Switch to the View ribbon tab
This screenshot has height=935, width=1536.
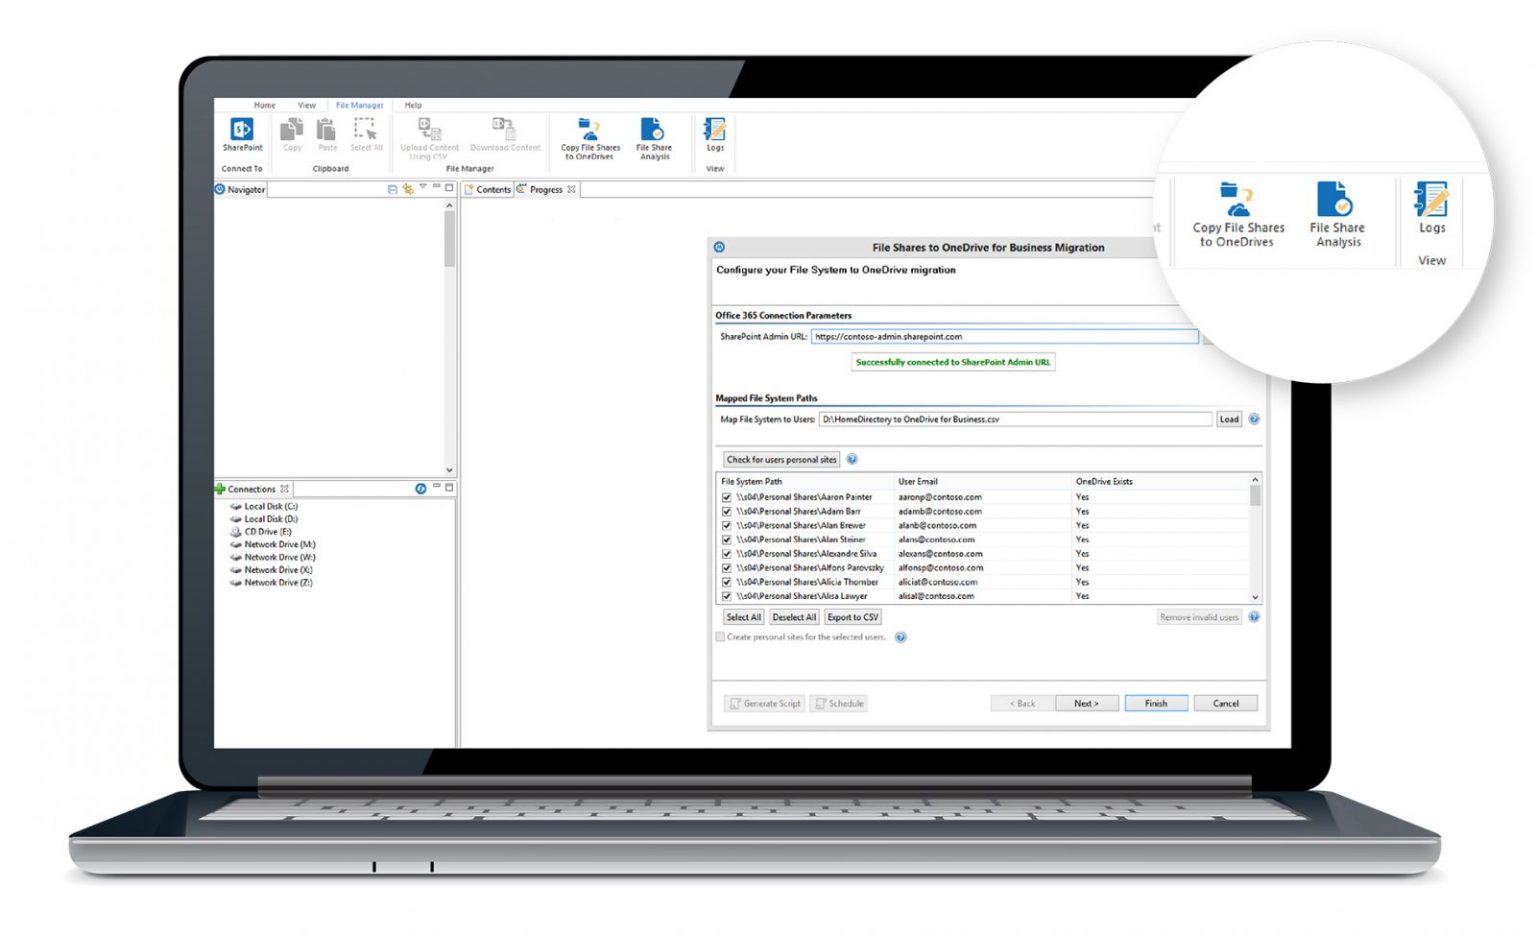click(306, 105)
